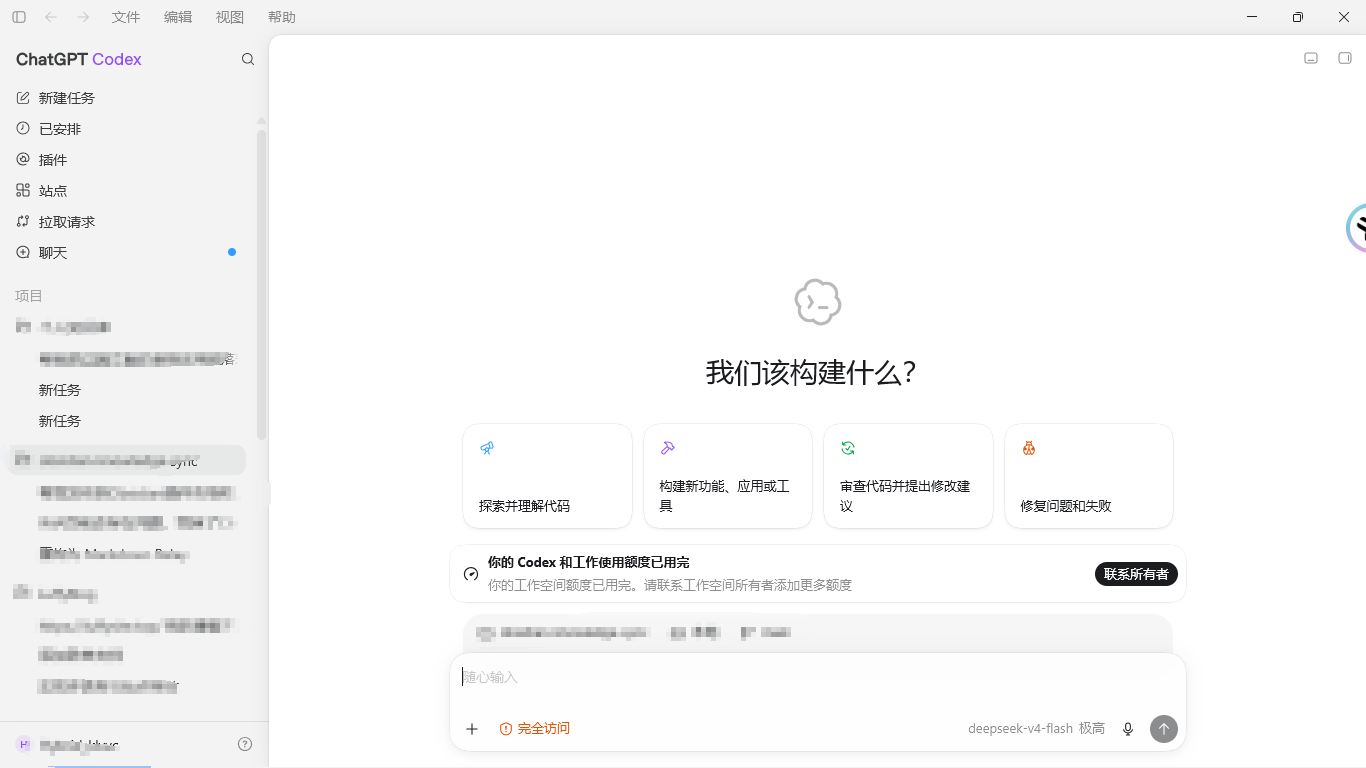Click the 项目 section header

tap(29, 296)
